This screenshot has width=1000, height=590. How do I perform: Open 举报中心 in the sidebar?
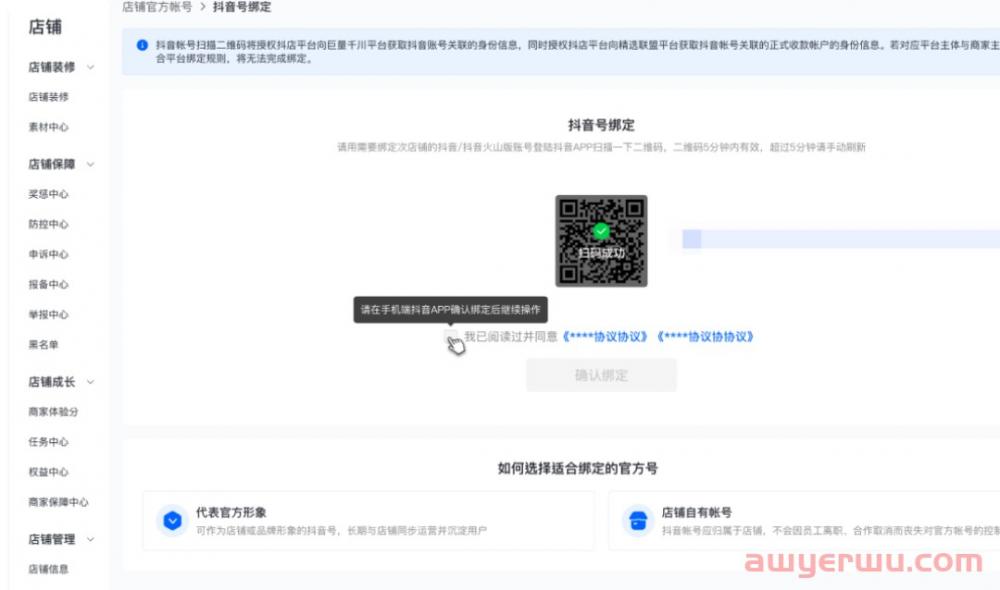48,314
